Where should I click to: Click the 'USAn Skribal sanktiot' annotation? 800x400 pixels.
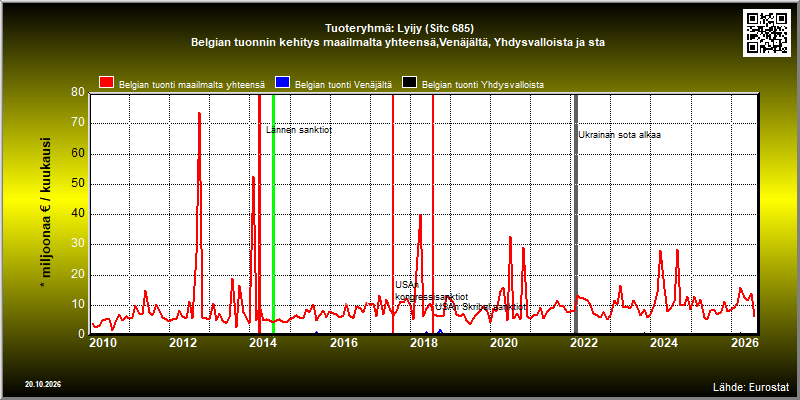tap(480, 307)
